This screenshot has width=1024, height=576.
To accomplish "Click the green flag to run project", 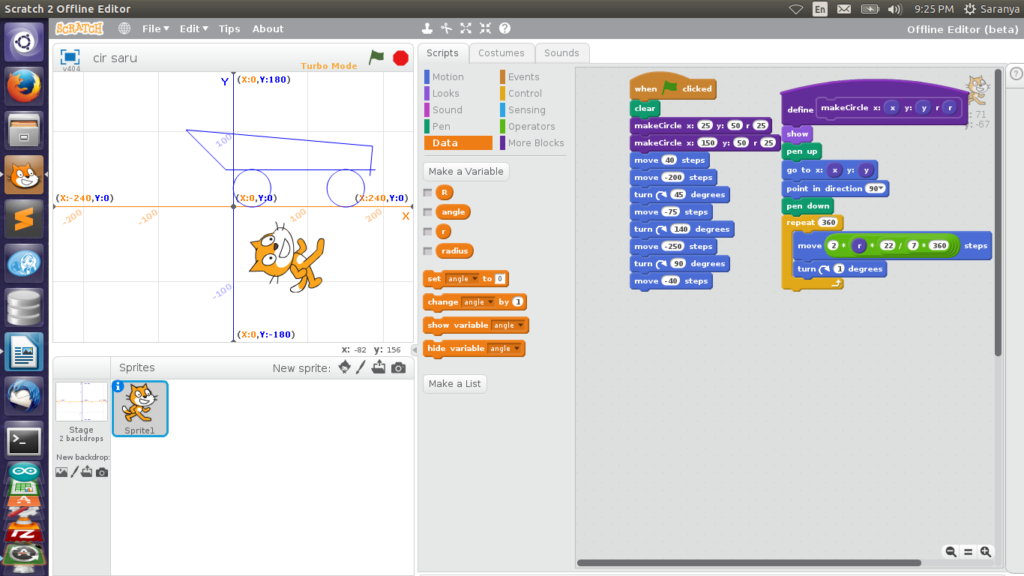I will pos(377,58).
